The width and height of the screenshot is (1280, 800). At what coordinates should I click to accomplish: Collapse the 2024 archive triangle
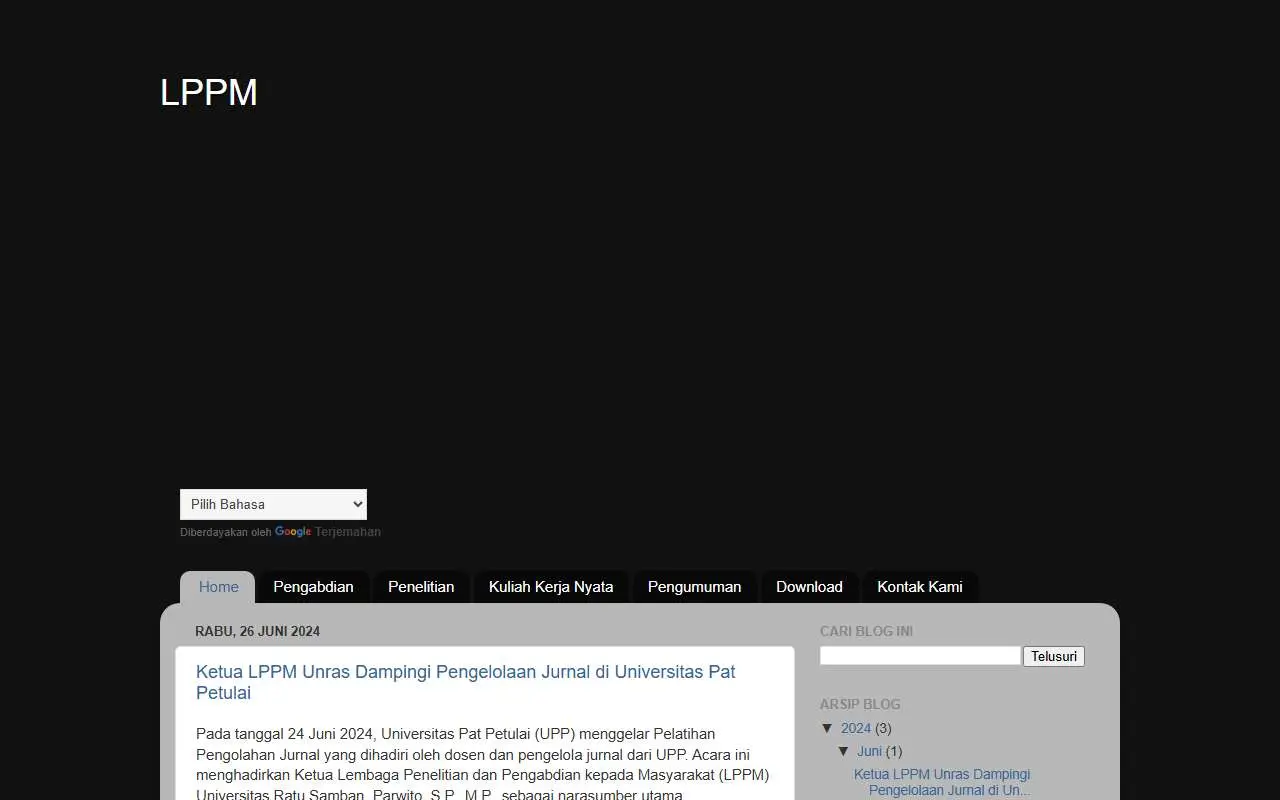828,728
